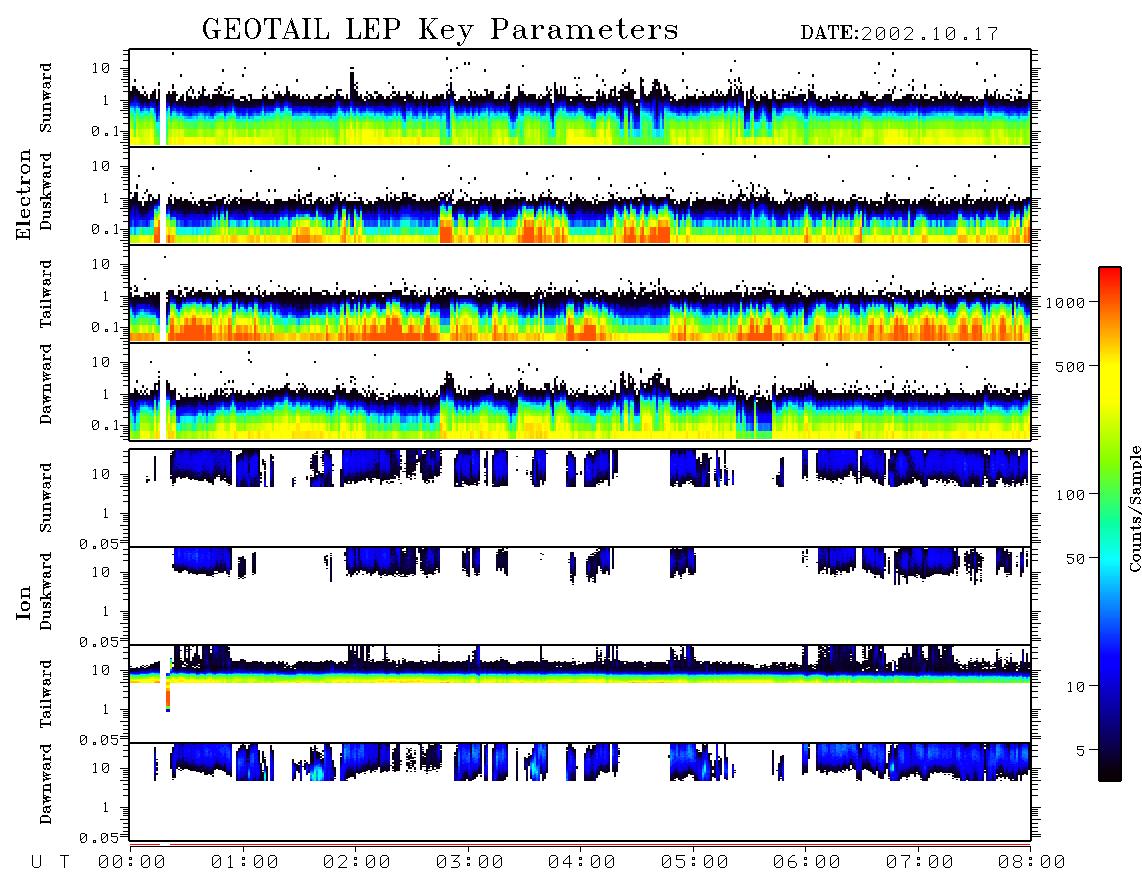Click the "50" colorbar tick label
Image resolution: width=1142 pixels, height=880 pixels.
coord(1075,559)
